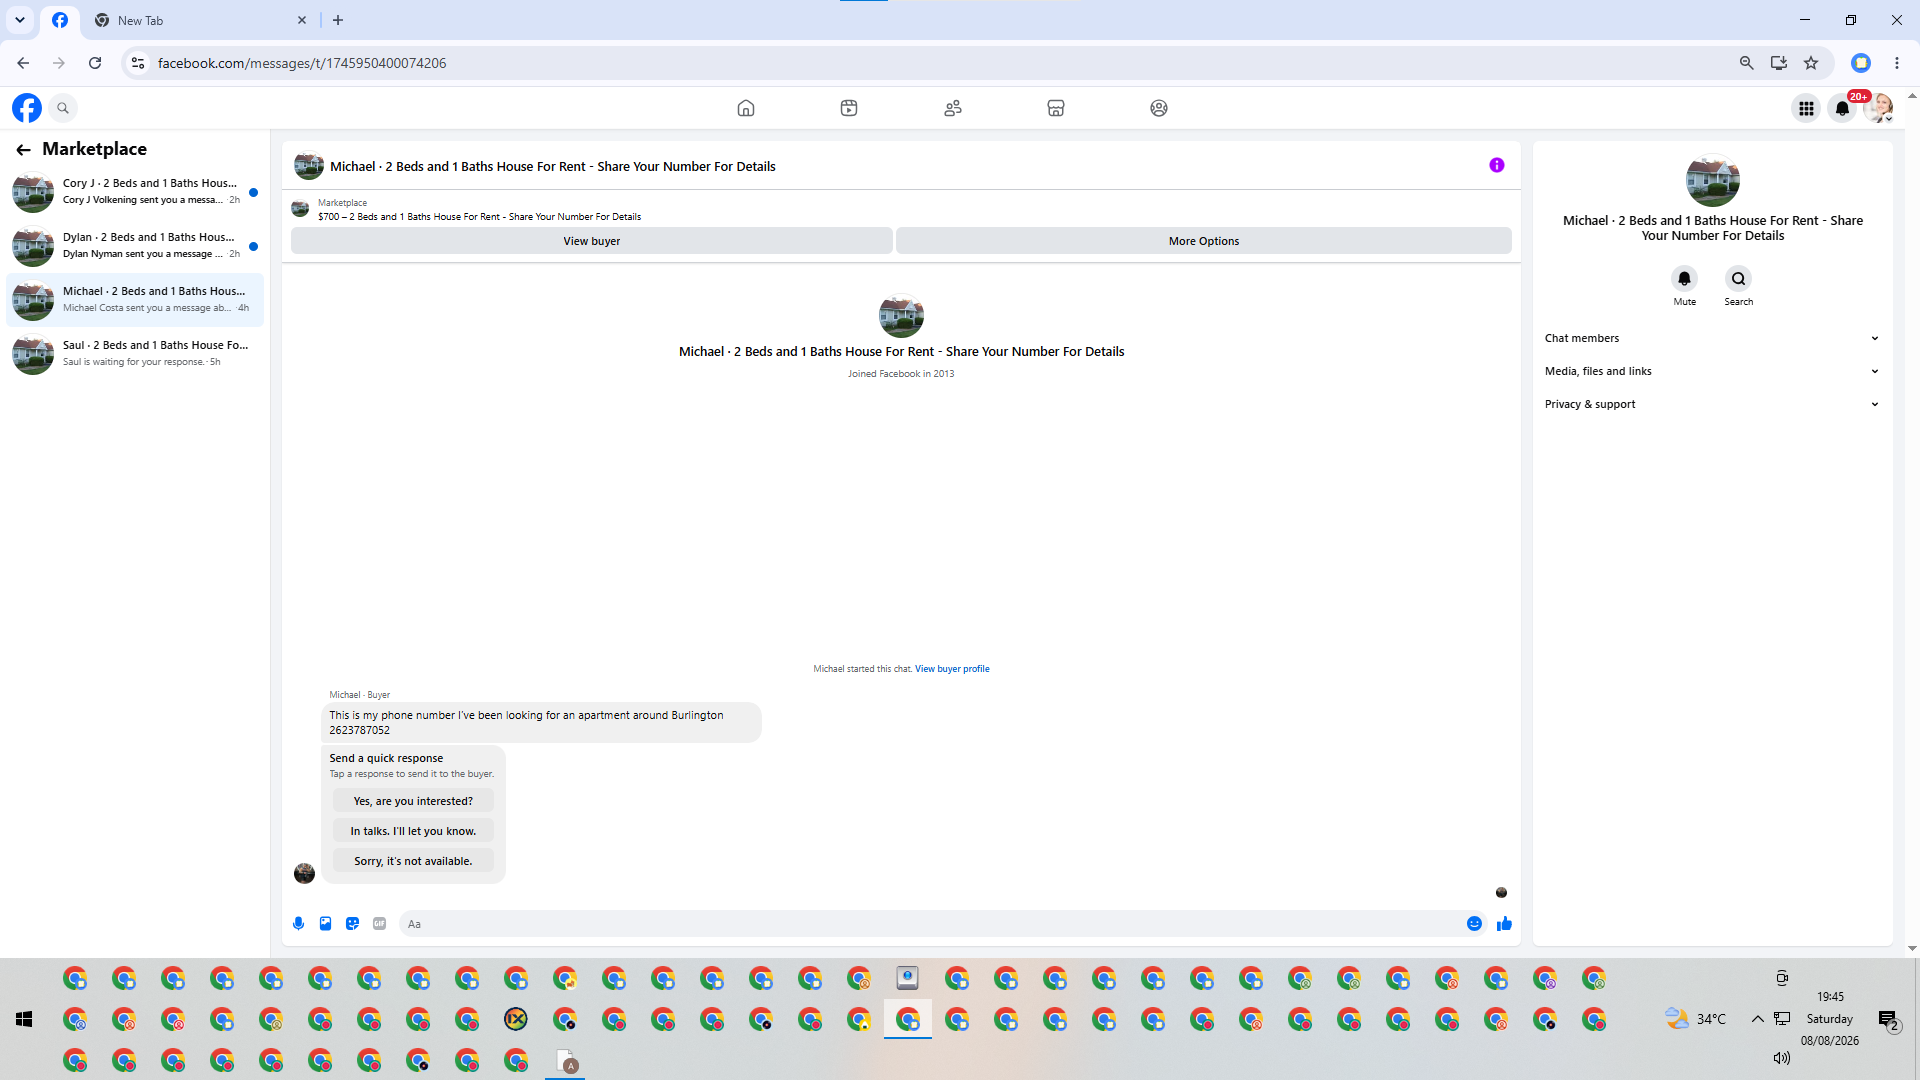Go back using the Marketplace arrow
This screenshot has width=1920, height=1080.
tap(23, 150)
